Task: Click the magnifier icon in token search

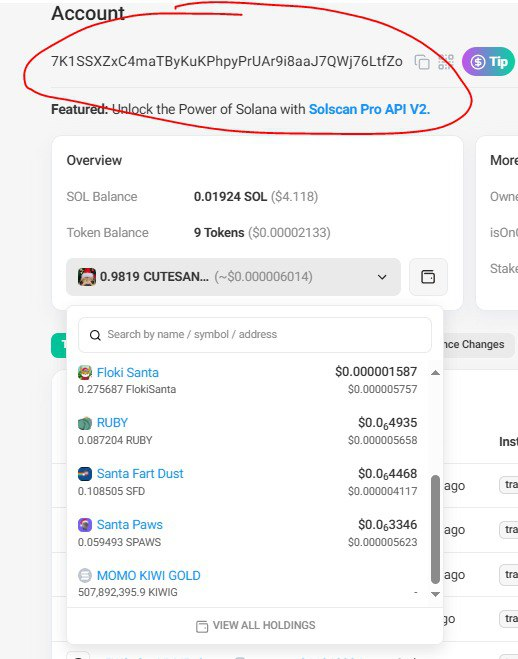Action: pyautogui.click(x=95, y=335)
